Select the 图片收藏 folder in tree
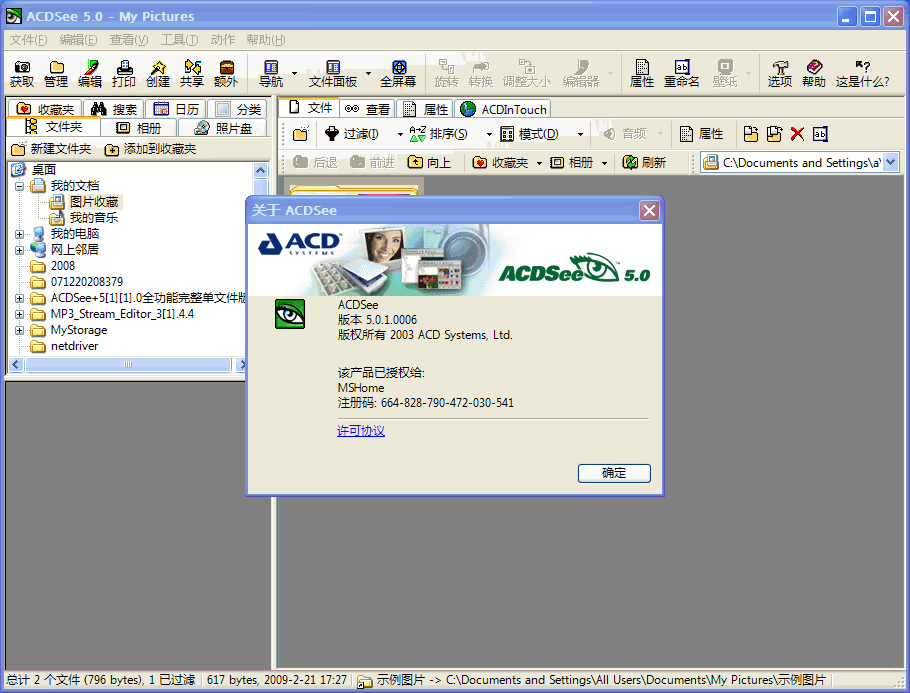The height and width of the screenshot is (693, 910). pyautogui.click(x=93, y=202)
